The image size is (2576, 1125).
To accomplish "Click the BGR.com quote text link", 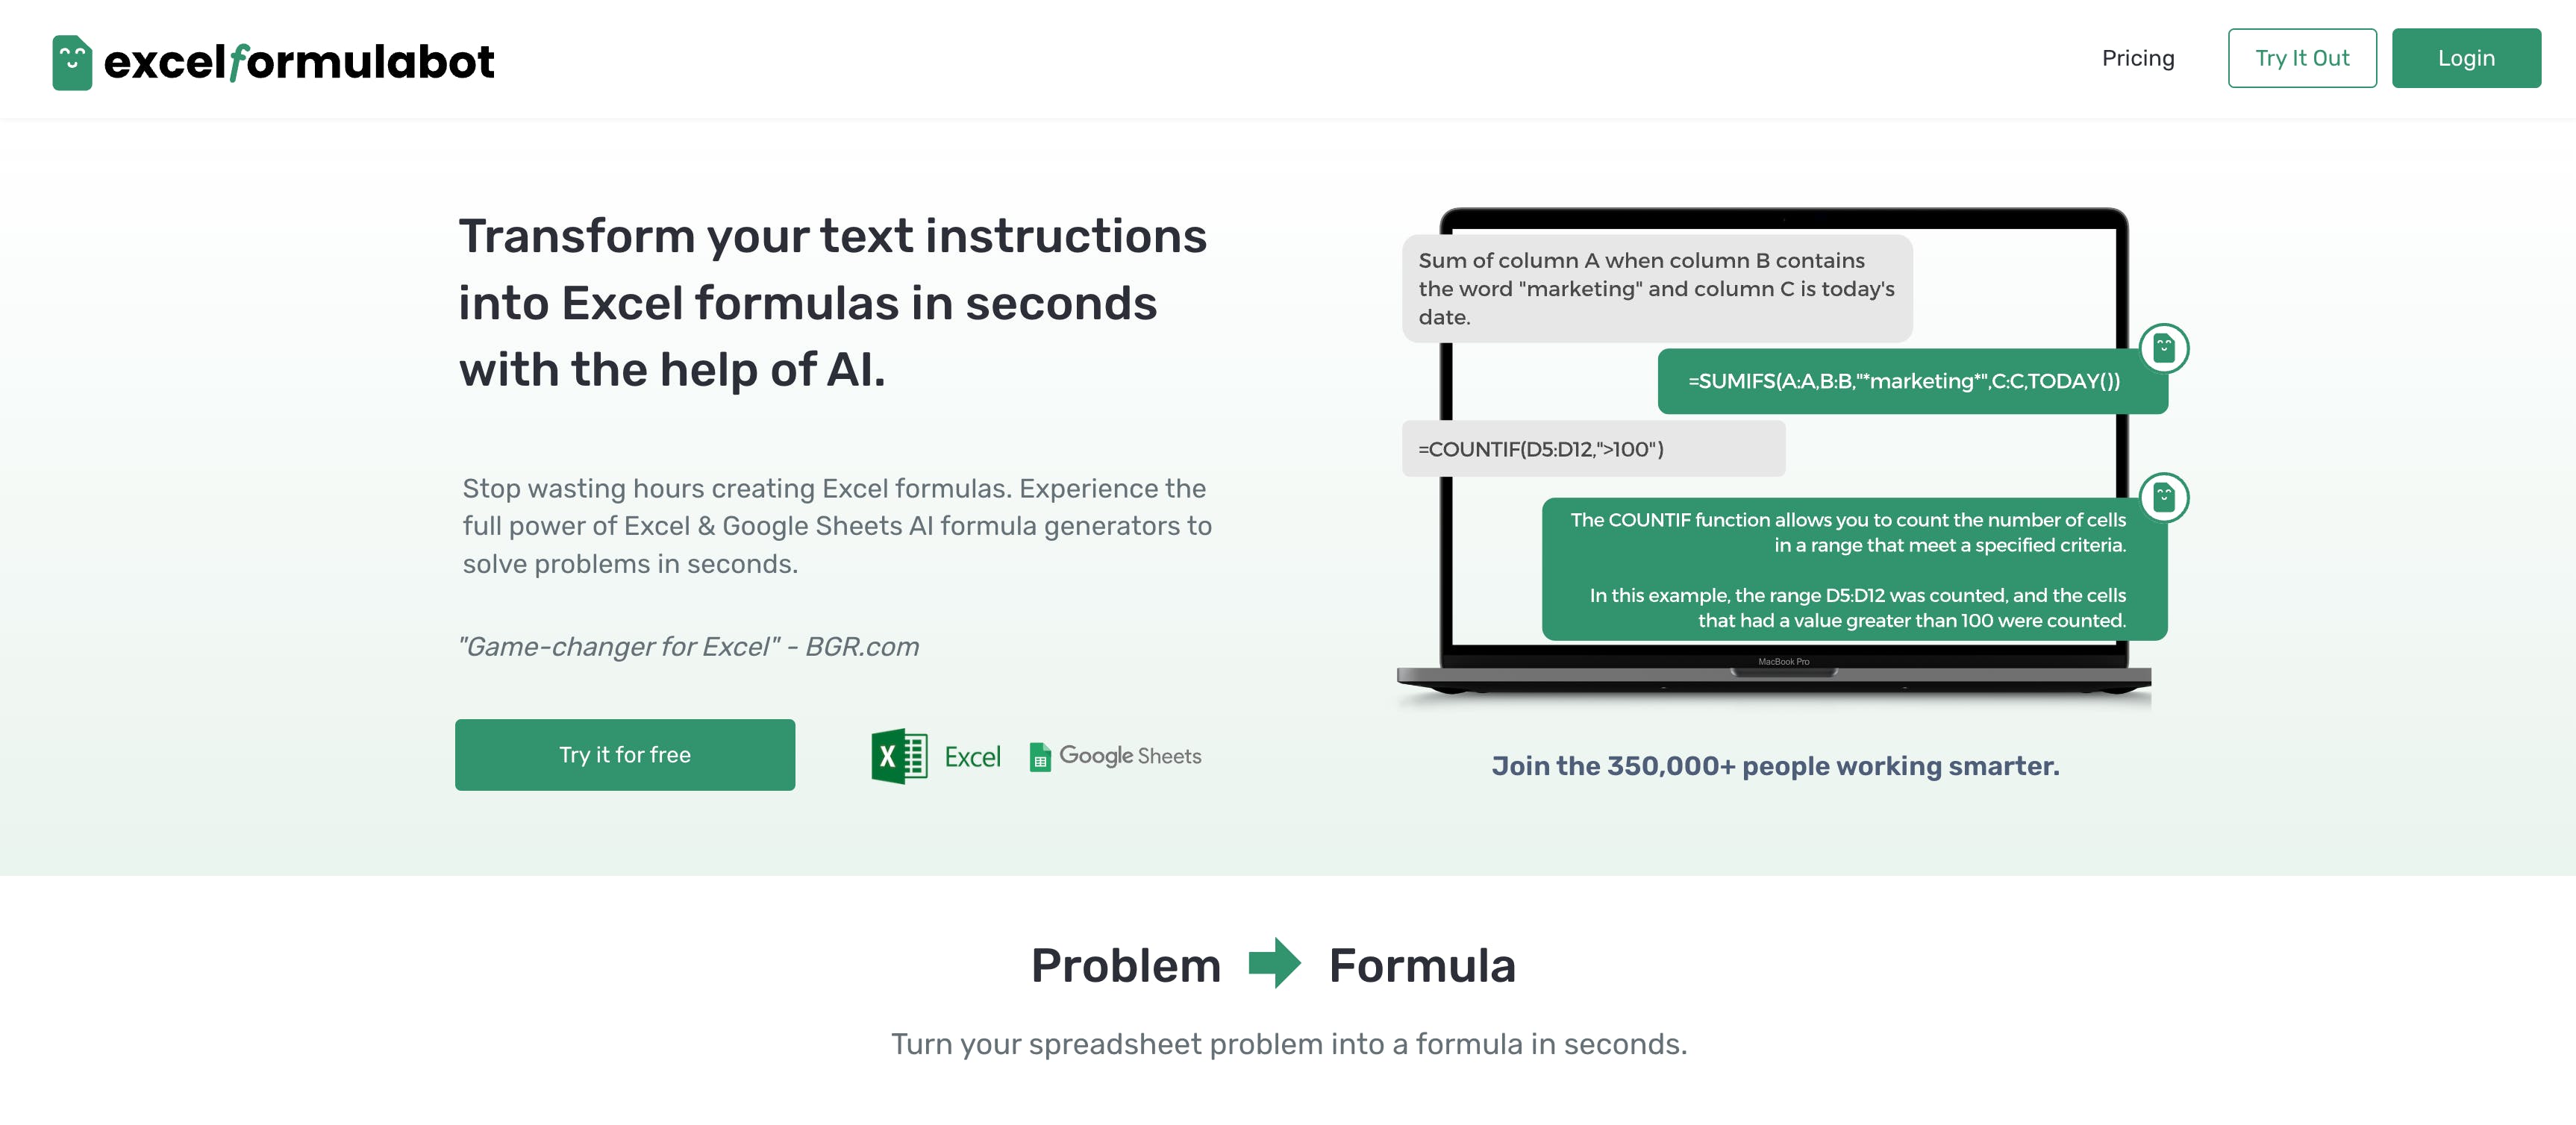I will coord(687,644).
